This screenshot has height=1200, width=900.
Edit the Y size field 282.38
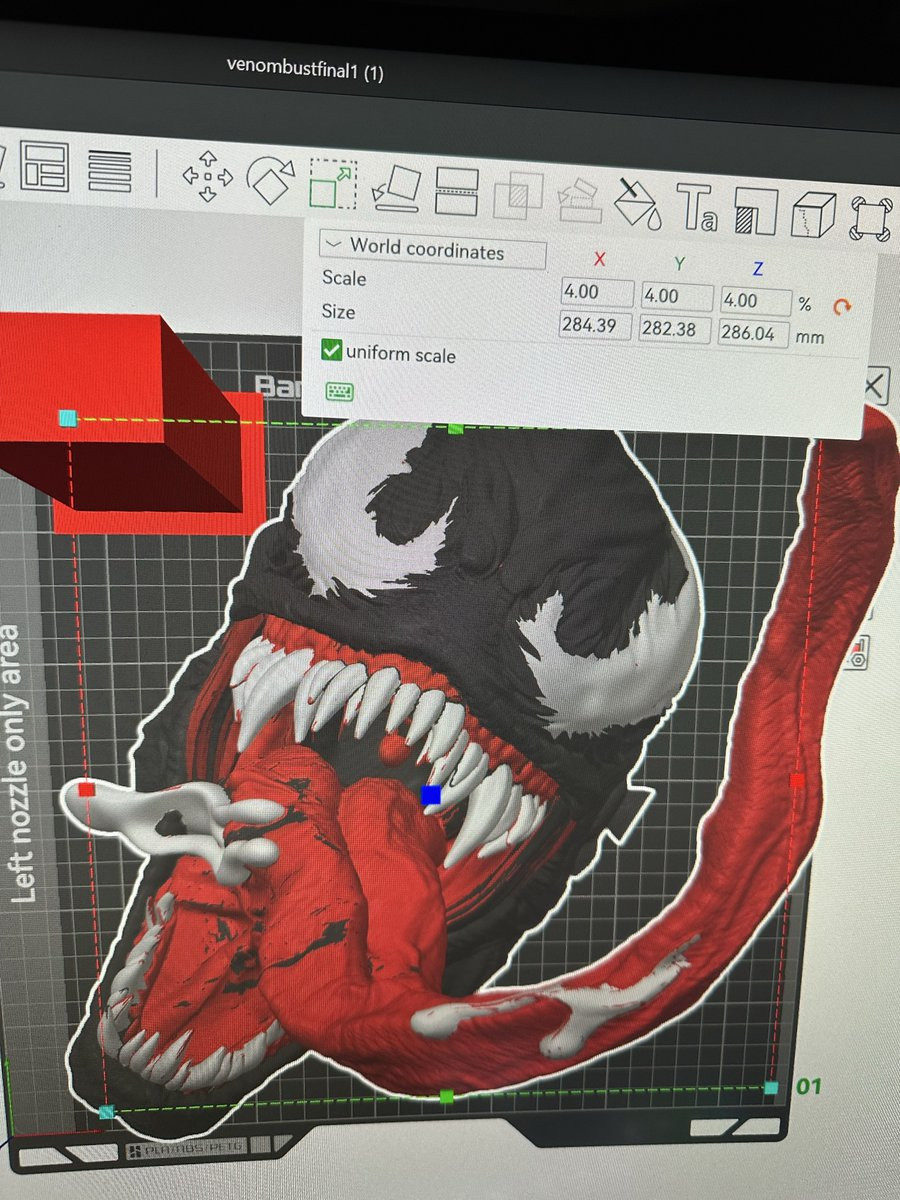click(675, 330)
